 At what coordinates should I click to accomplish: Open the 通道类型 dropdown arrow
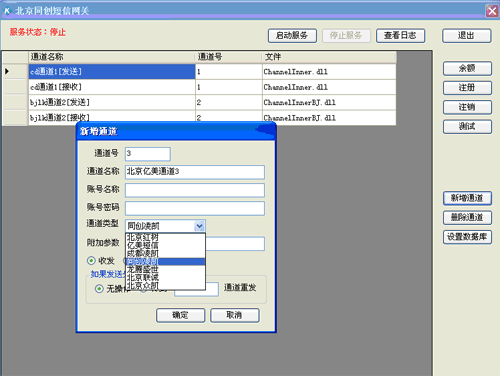click(x=199, y=226)
